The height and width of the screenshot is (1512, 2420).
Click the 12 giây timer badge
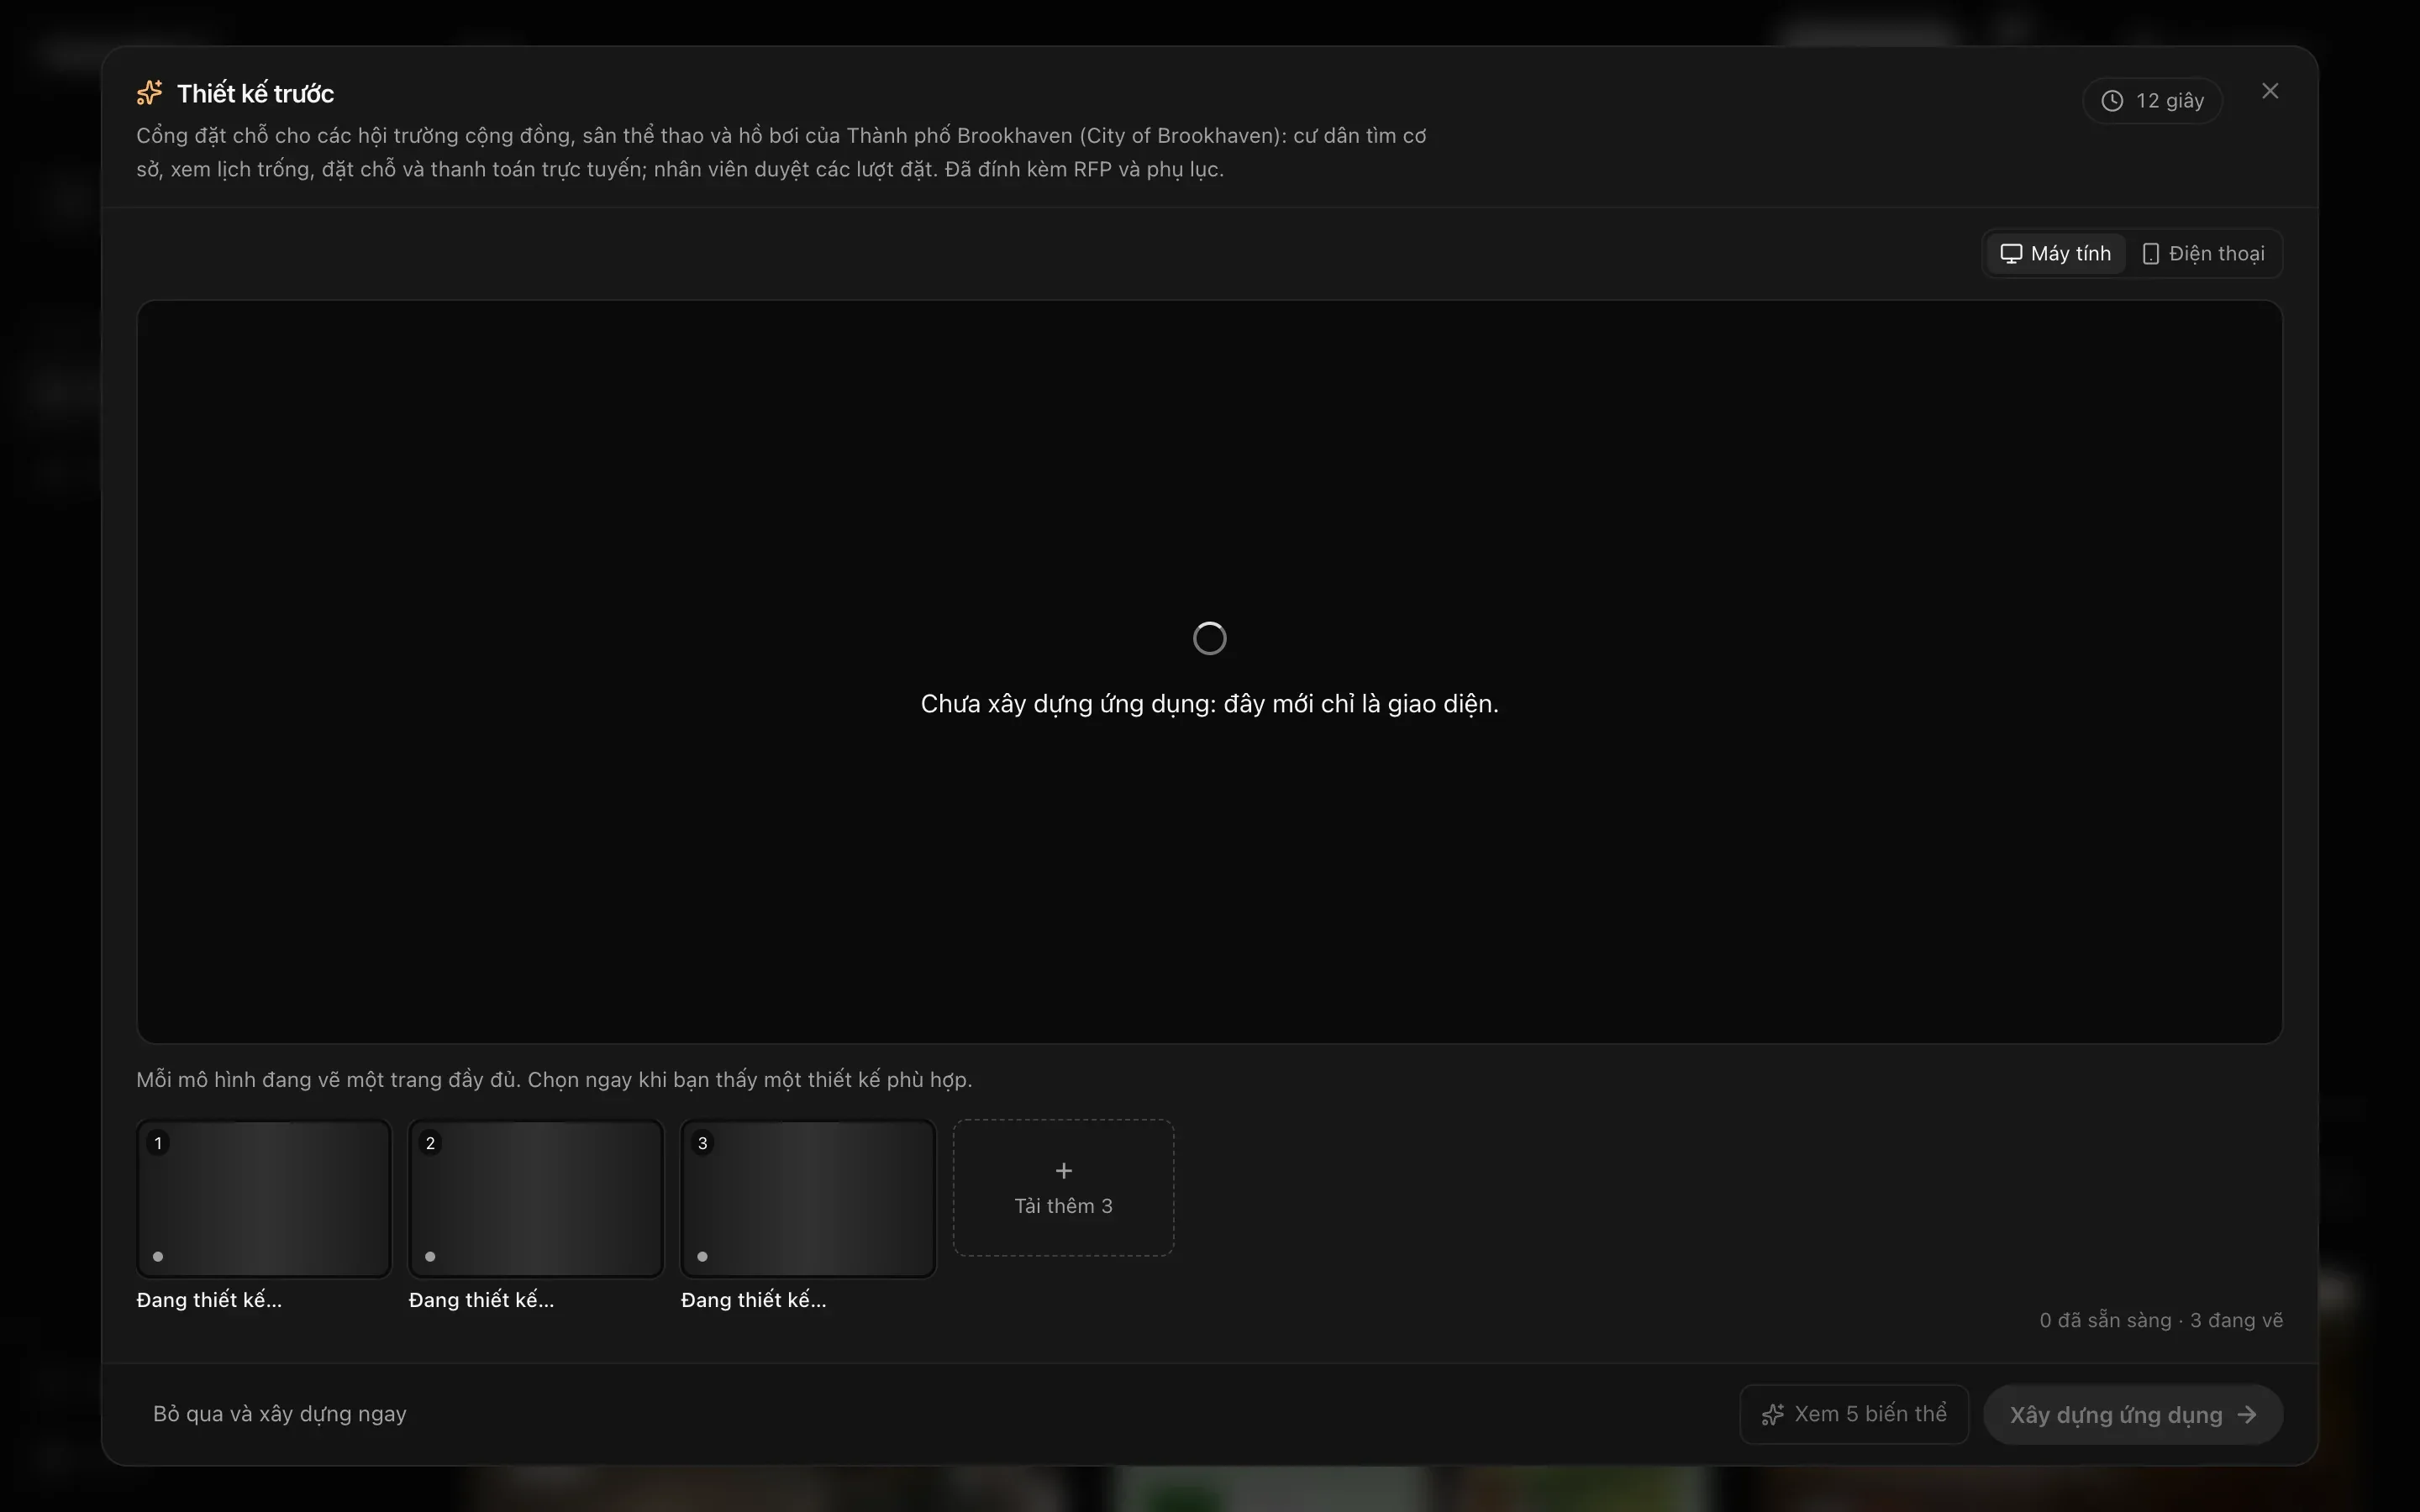click(x=2153, y=101)
